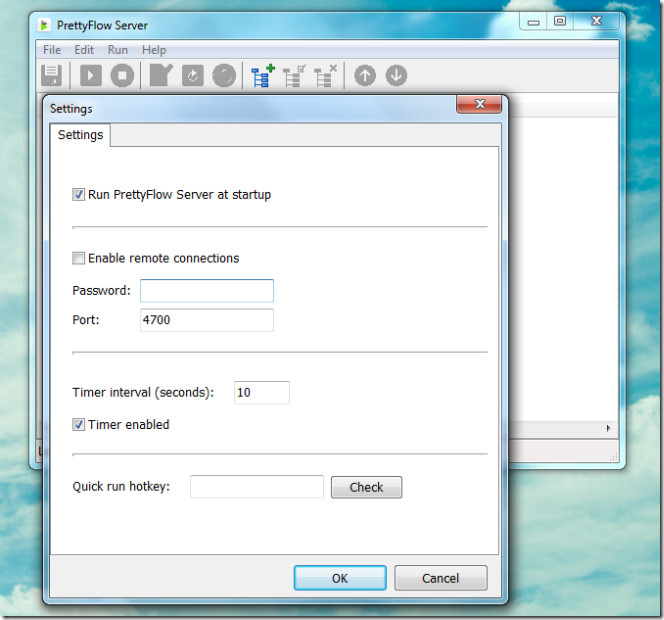Close the PrettyFlow Server main window
This screenshot has width=664, height=620.
point(597,21)
